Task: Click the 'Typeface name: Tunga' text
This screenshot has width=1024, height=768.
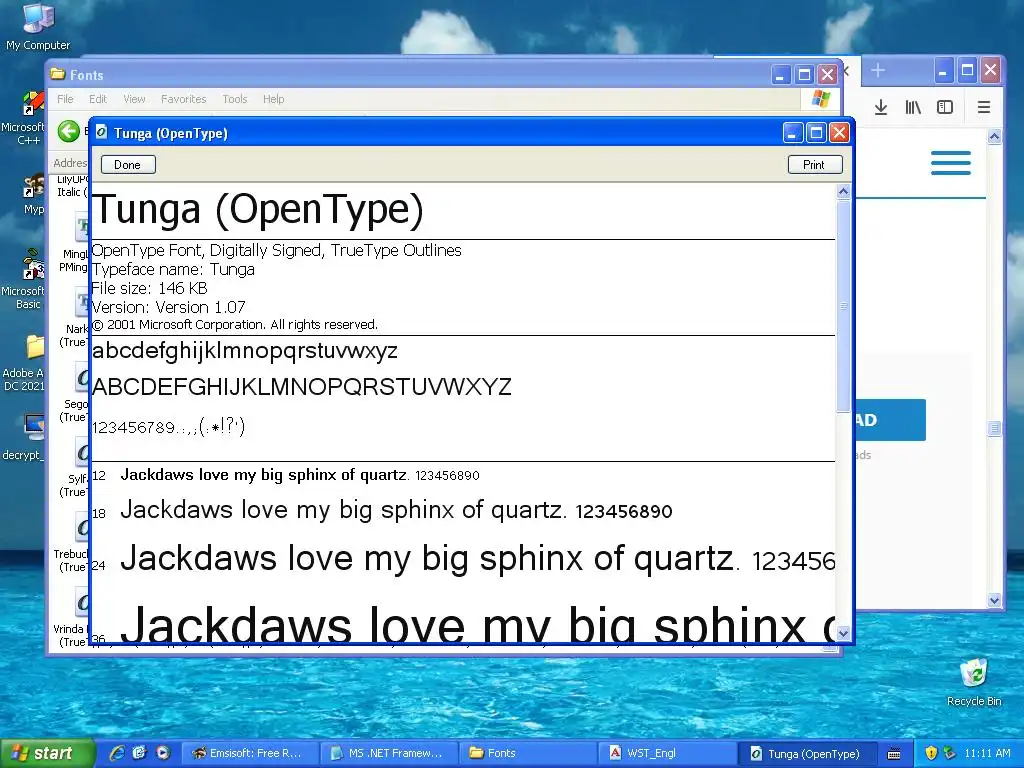Action: [x=173, y=269]
